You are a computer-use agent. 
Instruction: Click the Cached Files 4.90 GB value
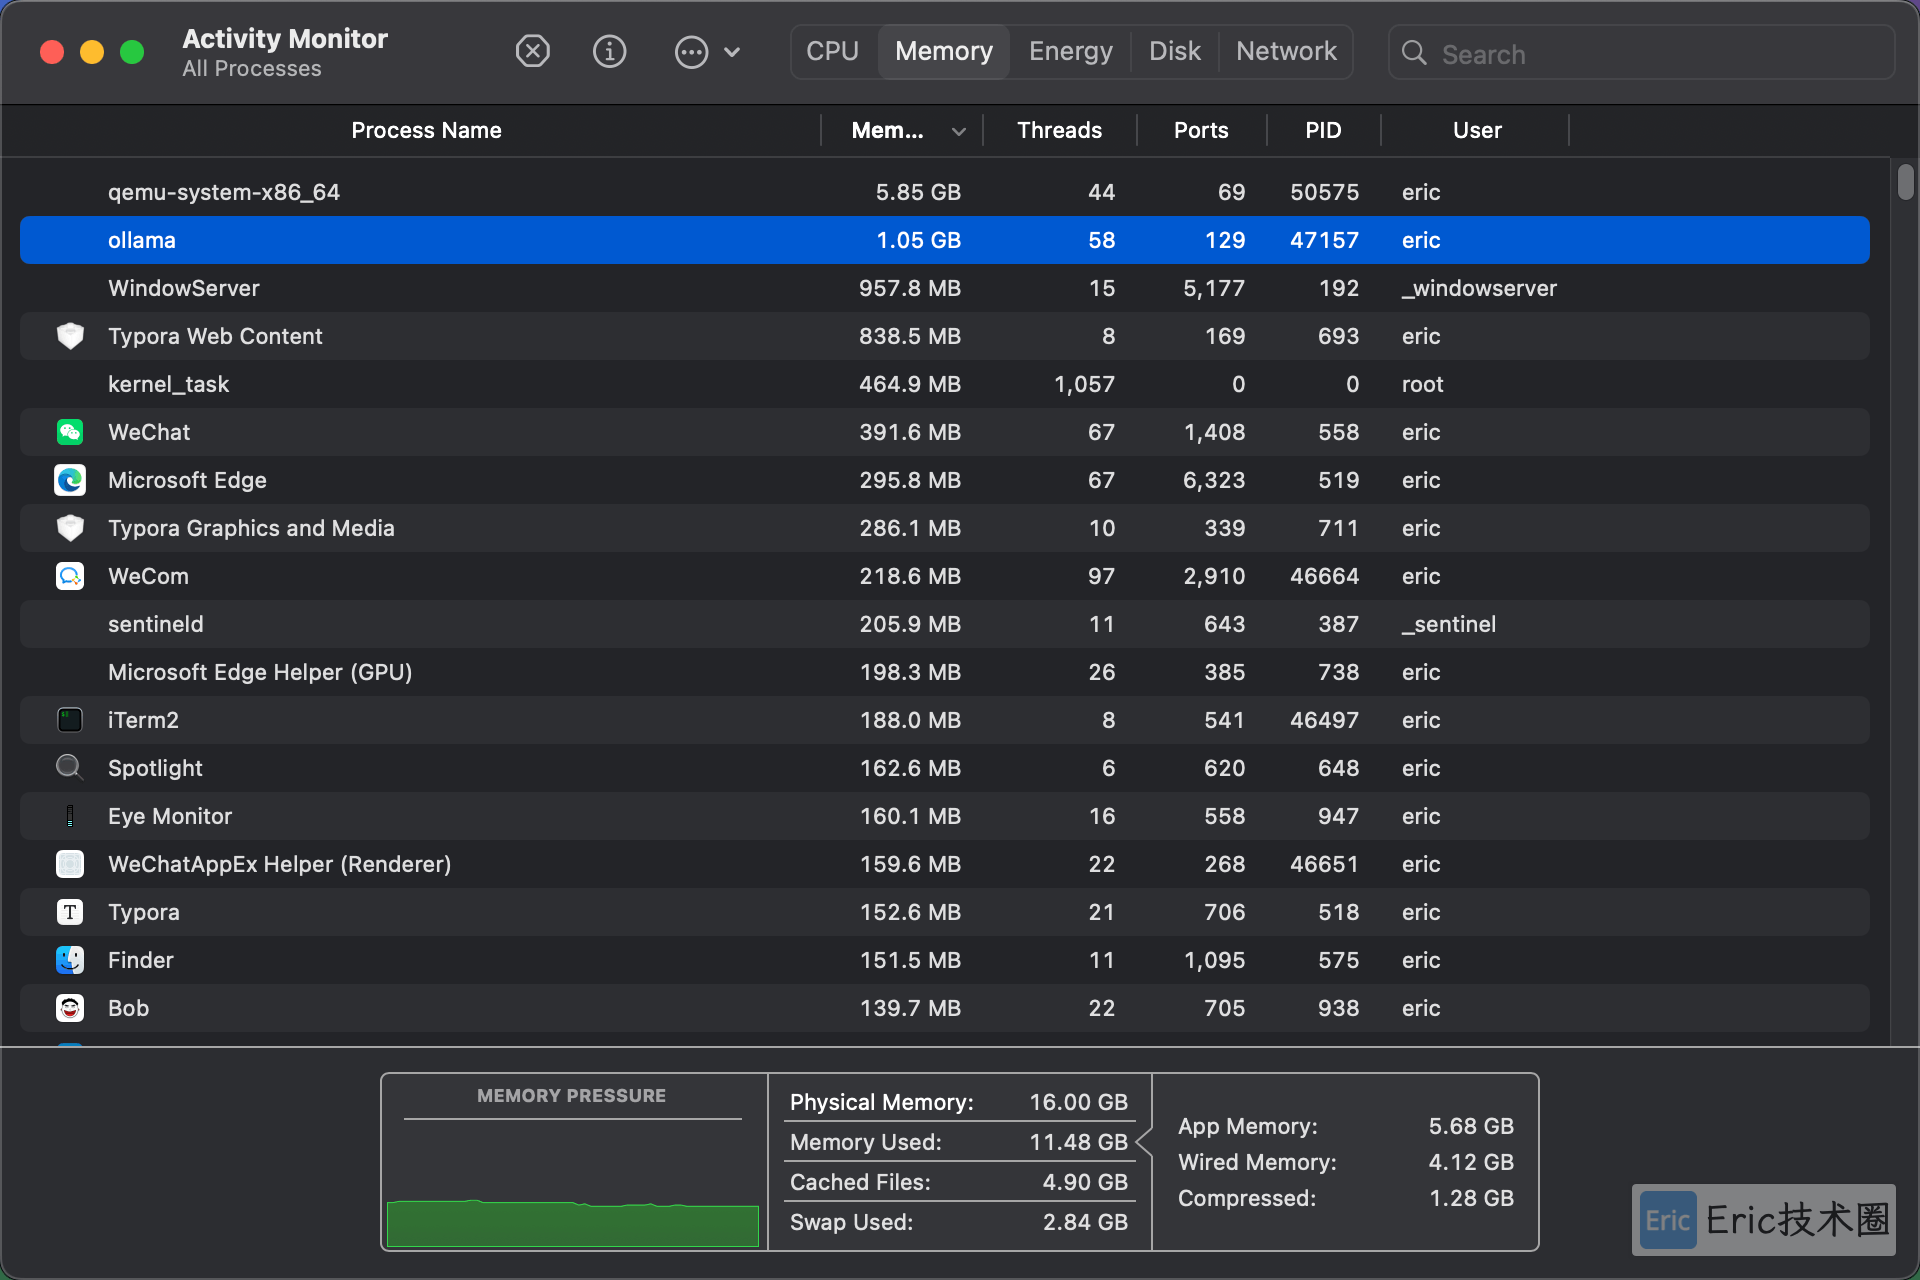1085,1182
